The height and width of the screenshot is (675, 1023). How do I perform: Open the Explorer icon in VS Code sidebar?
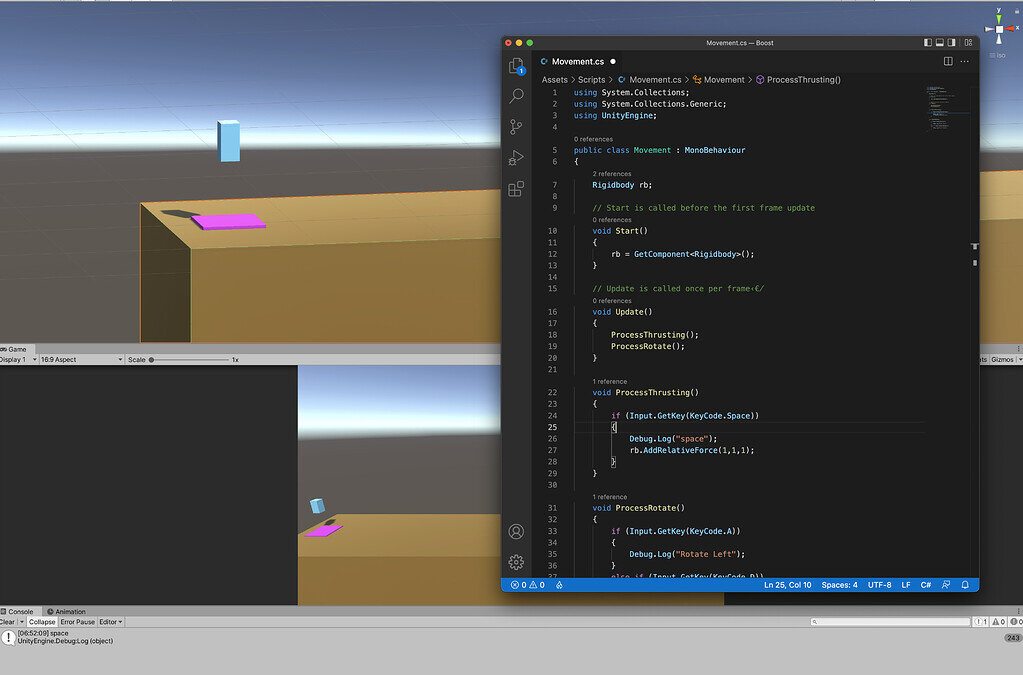pos(516,65)
